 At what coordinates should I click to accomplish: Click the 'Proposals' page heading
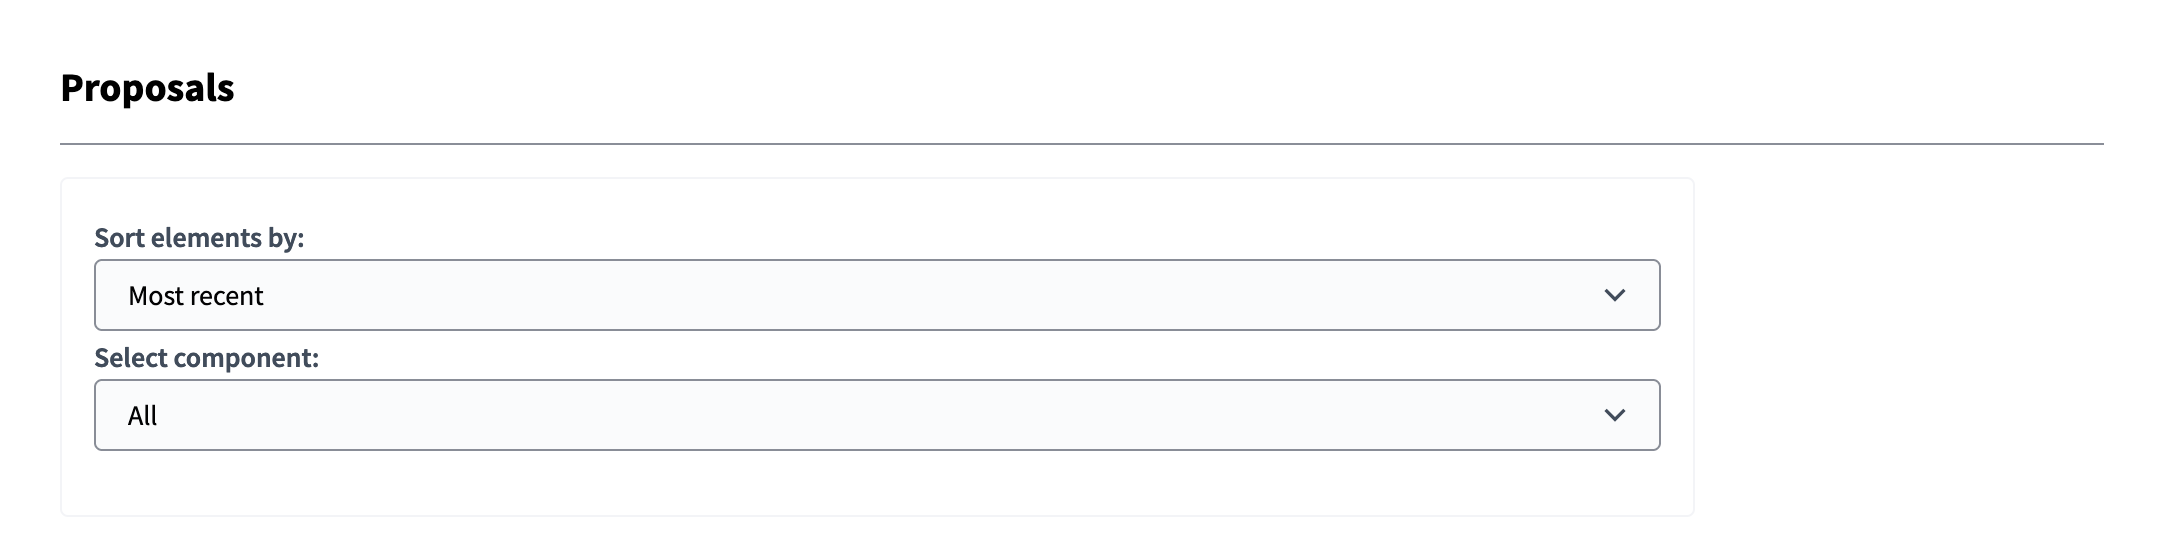coord(147,88)
